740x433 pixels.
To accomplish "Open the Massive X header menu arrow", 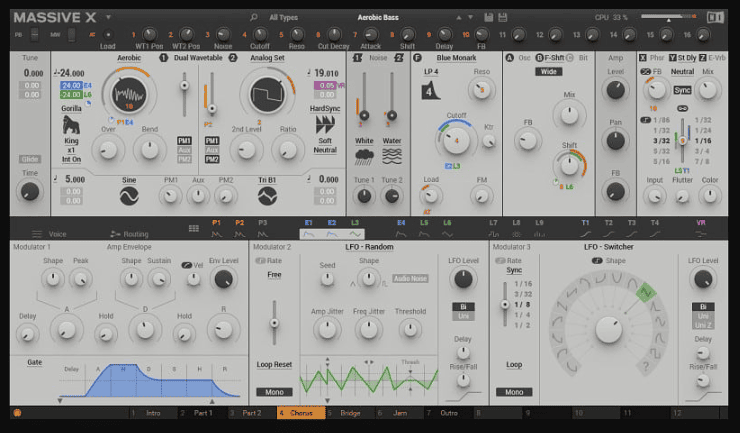I will 108,17.
